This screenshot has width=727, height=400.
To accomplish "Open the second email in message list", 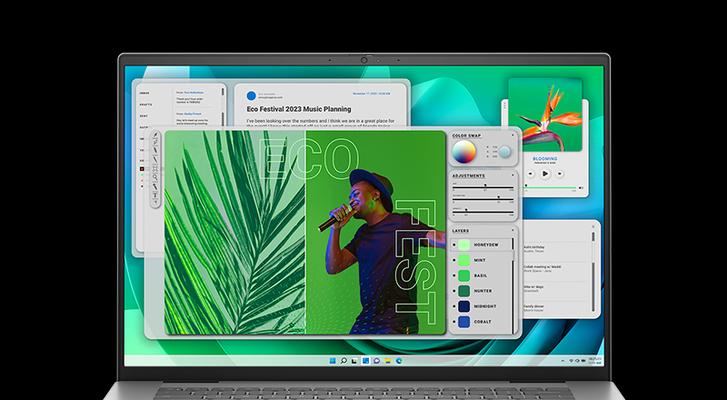I will tap(197, 119).
